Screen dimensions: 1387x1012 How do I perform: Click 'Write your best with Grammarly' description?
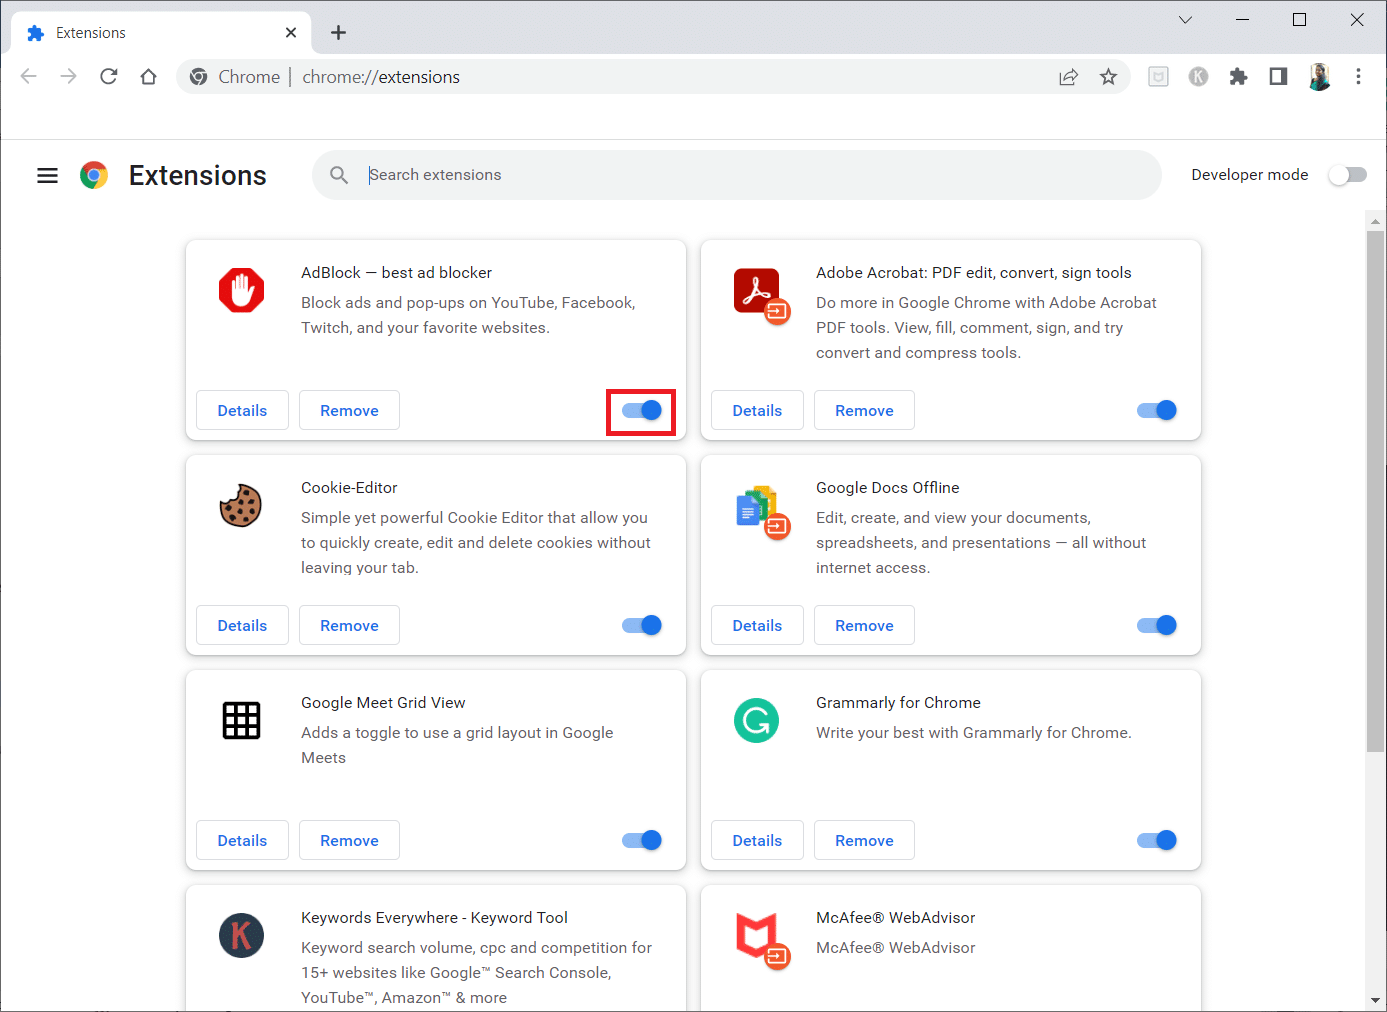[974, 732]
